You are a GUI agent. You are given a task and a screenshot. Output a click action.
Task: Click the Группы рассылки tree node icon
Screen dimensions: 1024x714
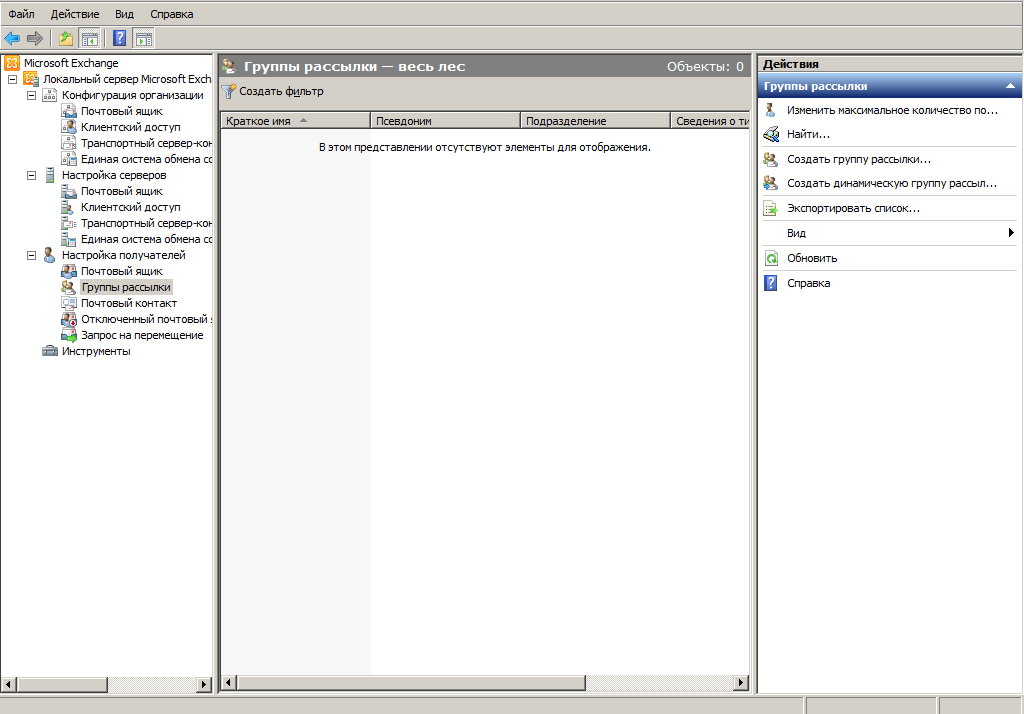(x=69, y=287)
